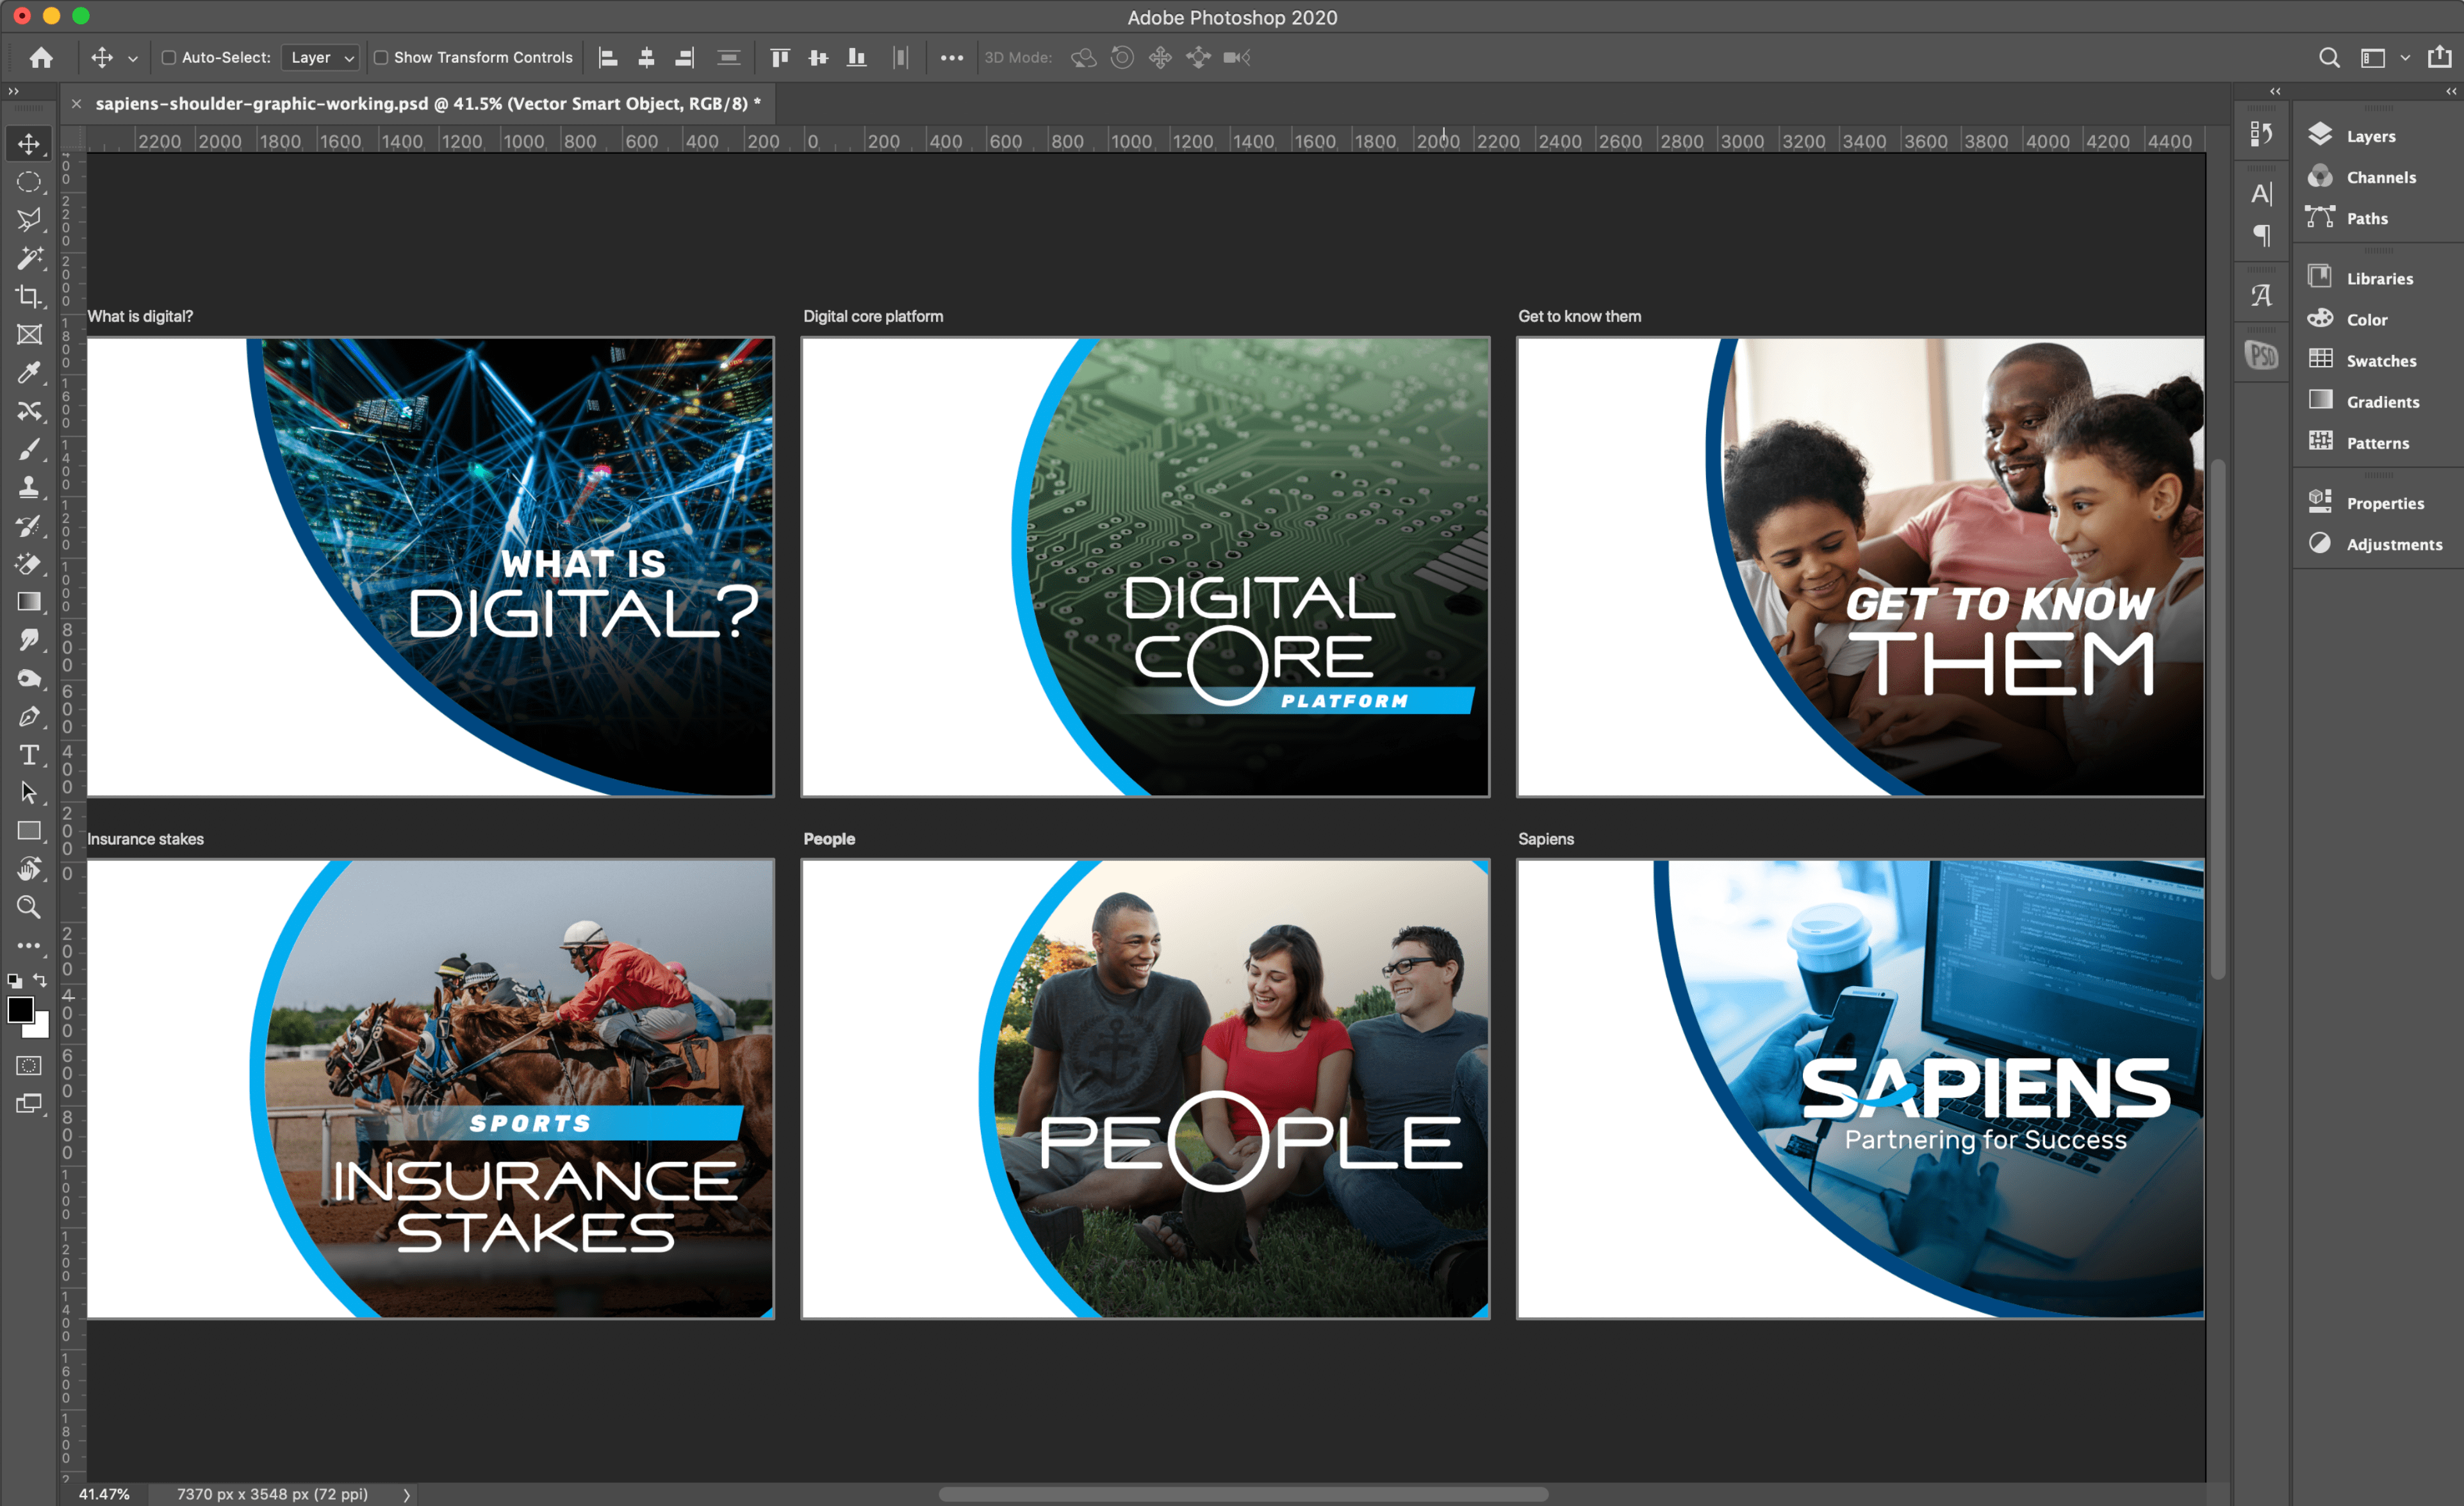Select the Brush tool
This screenshot has width=2464, height=1506.
pyautogui.click(x=29, y=449)
